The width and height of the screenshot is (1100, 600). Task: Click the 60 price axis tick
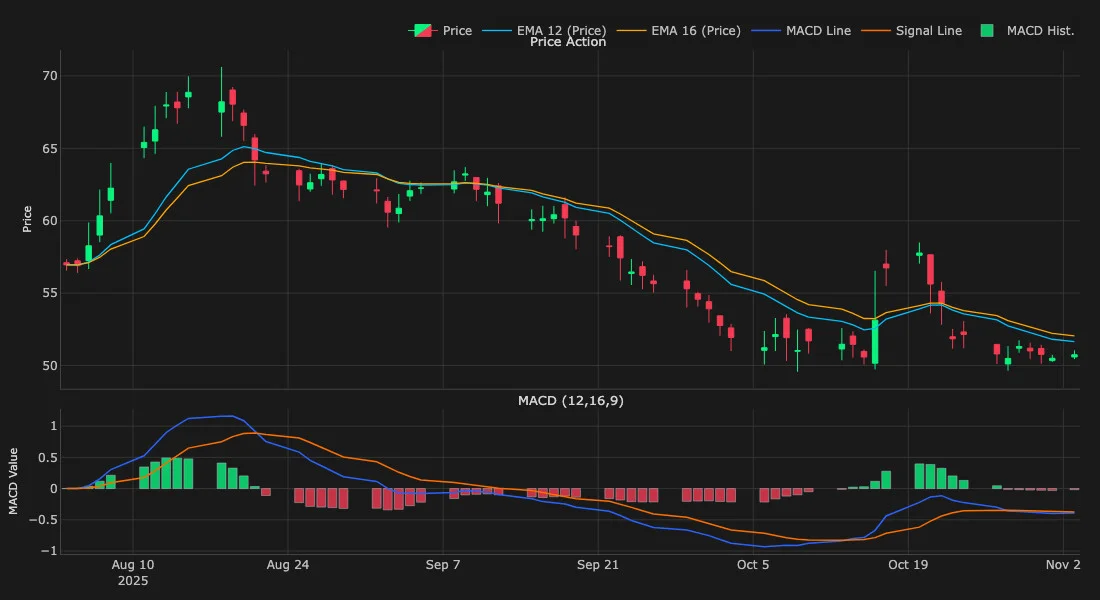tap(50, 221)
